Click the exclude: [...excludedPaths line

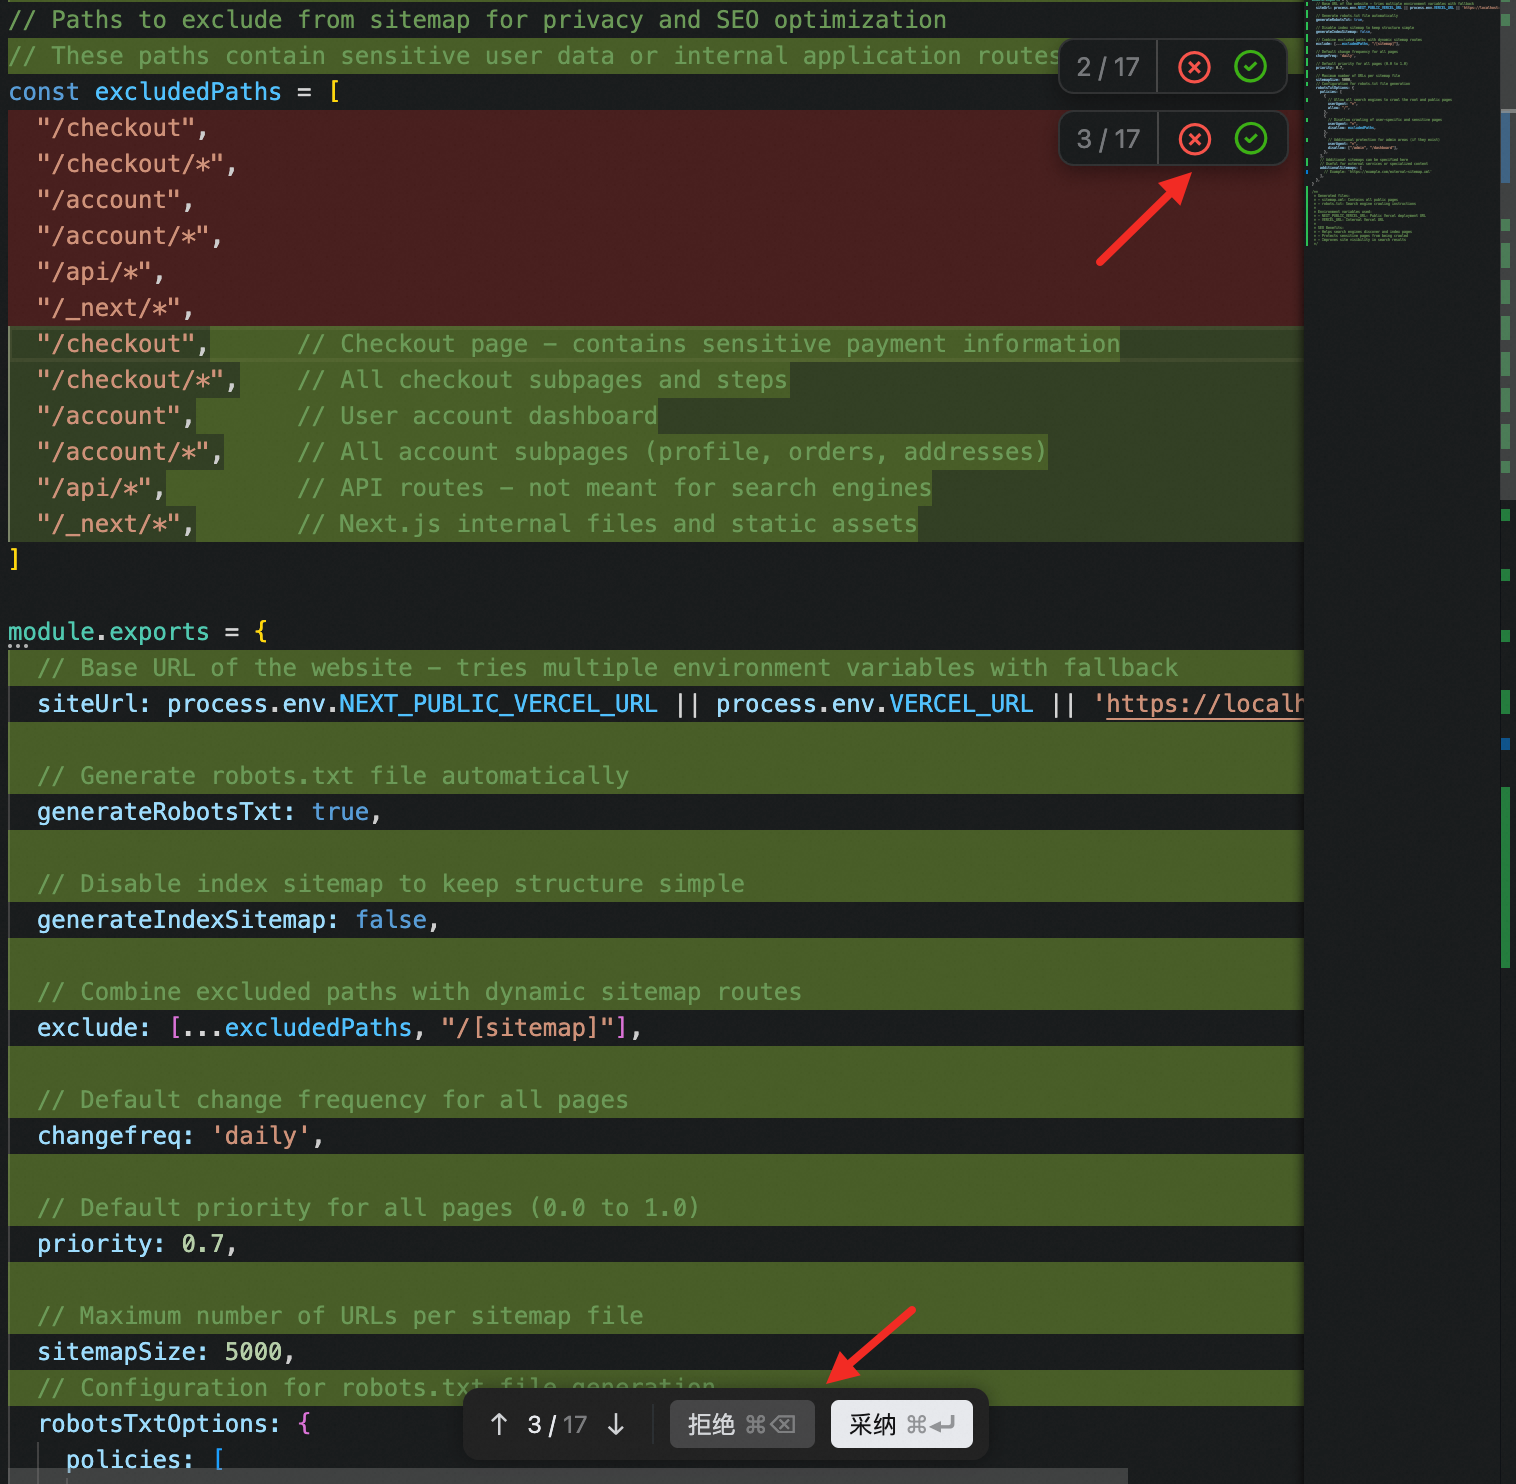tap(339, 1028)
